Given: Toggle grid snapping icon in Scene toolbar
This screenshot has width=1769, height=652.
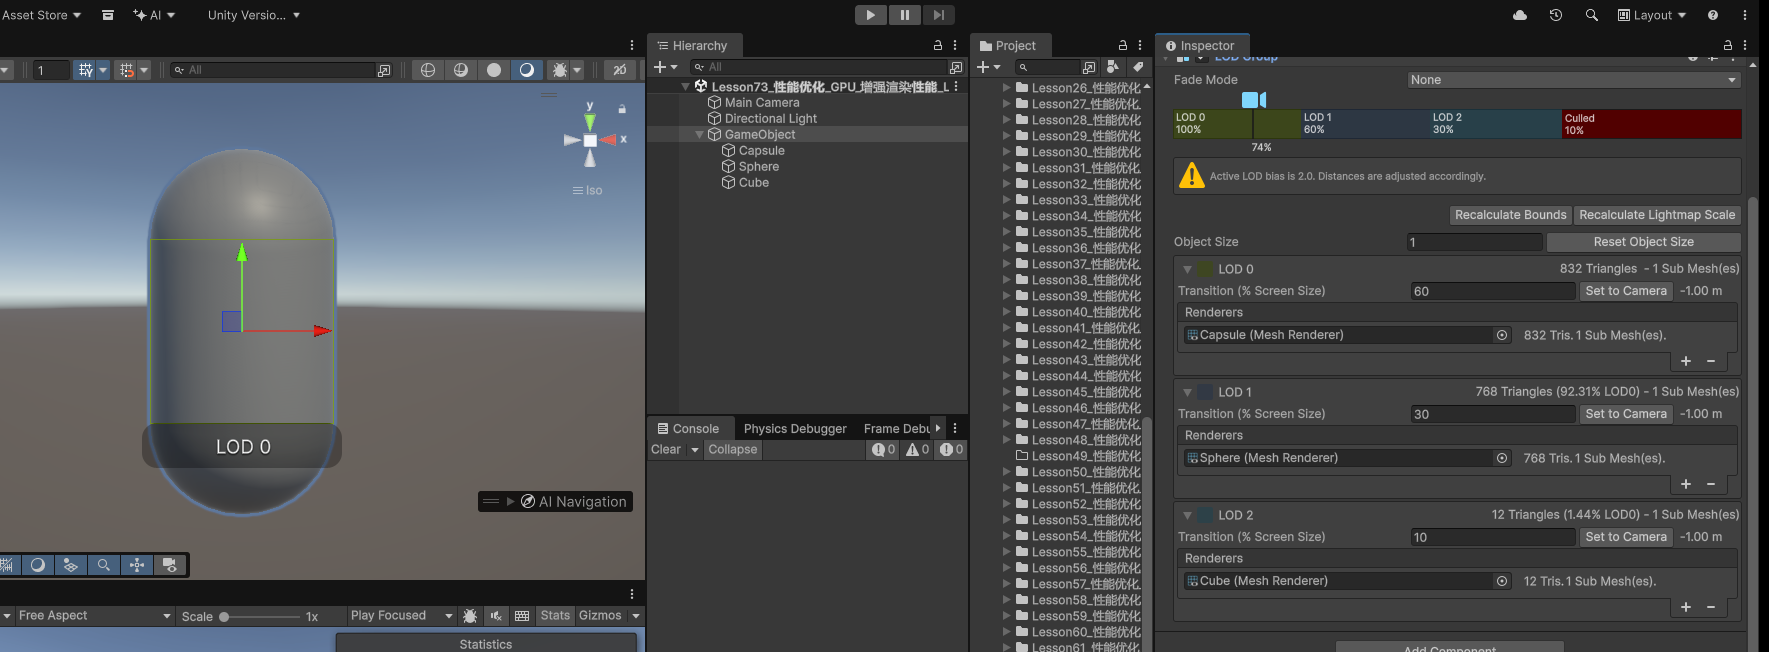Looking at the screenshot, I should 126,70.
